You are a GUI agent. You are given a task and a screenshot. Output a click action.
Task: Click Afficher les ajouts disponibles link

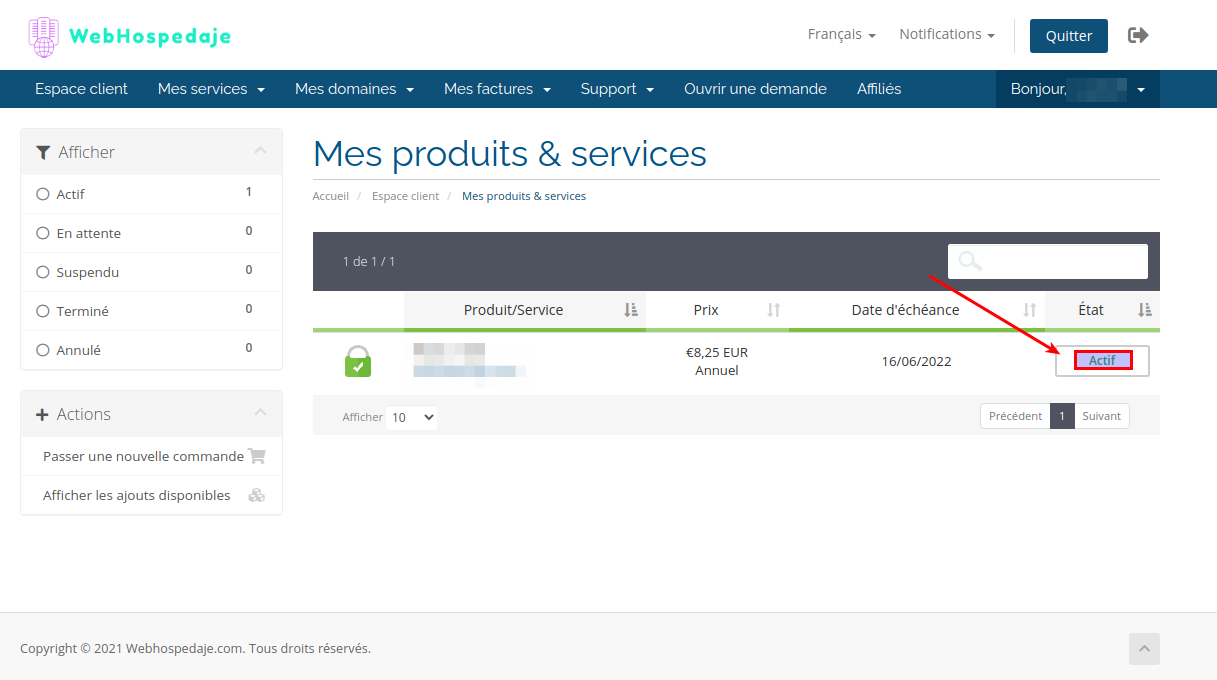pyautogui.click(x=136, y=495)
